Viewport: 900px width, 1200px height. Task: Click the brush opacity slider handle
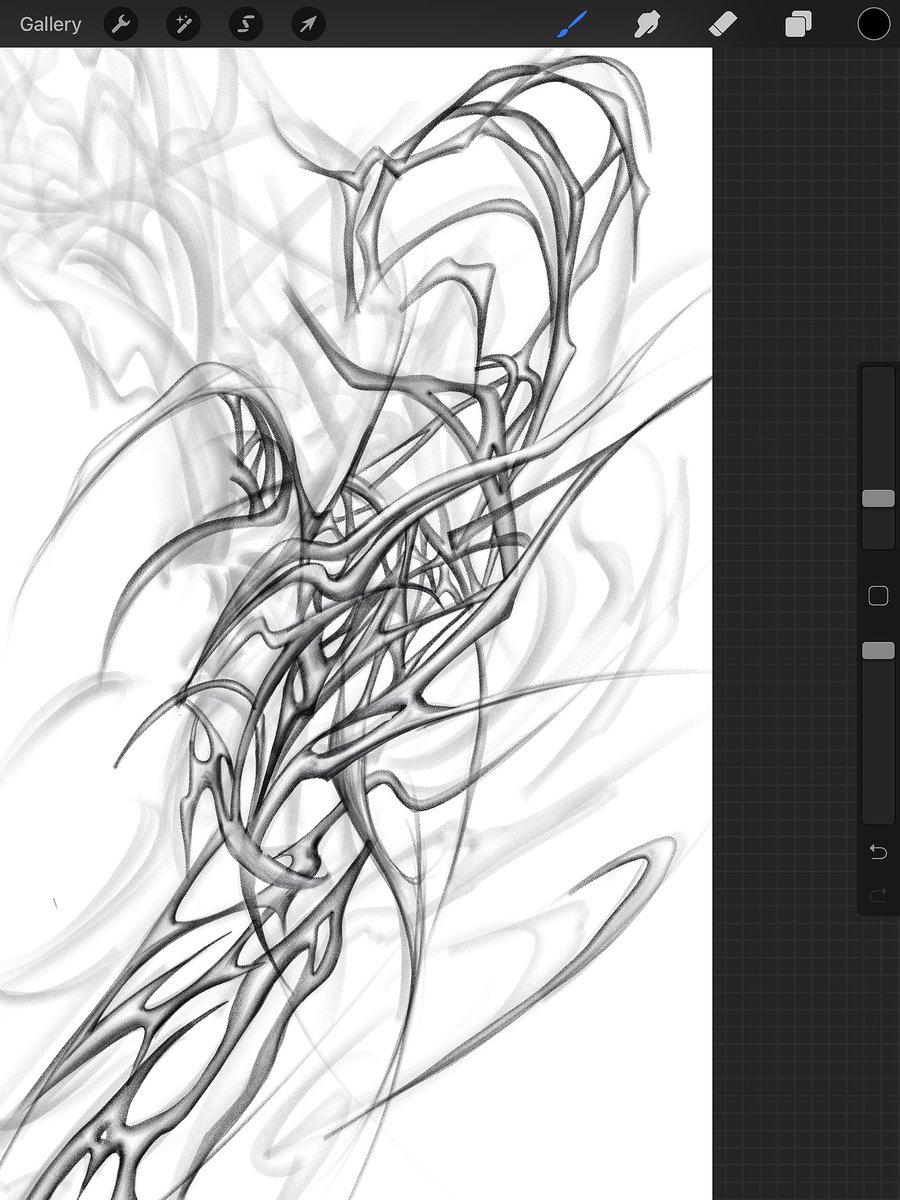point(878,651)
